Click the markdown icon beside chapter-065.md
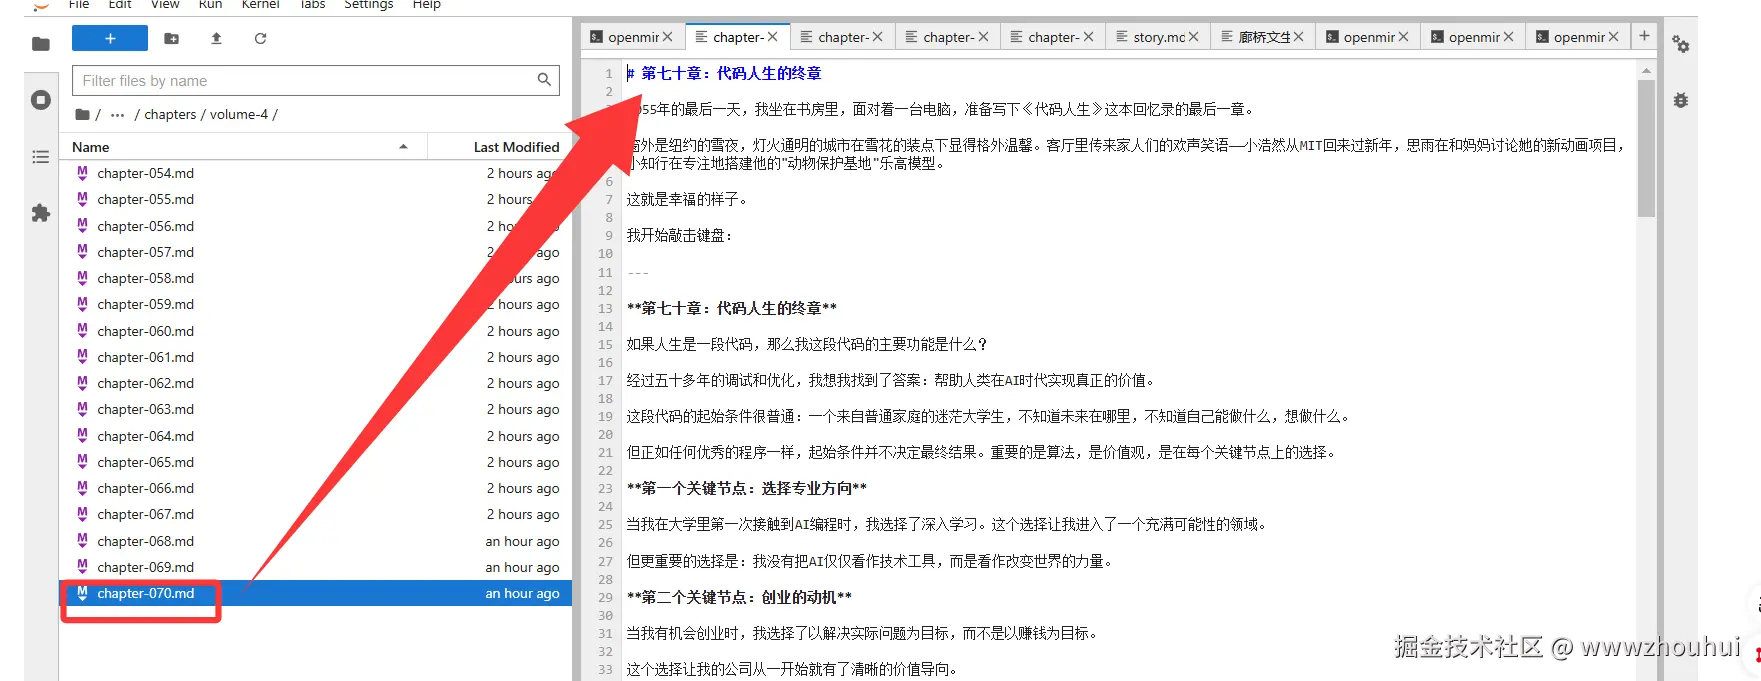The width and height of the screenshot is (1761, 681). tap(82, 462)
